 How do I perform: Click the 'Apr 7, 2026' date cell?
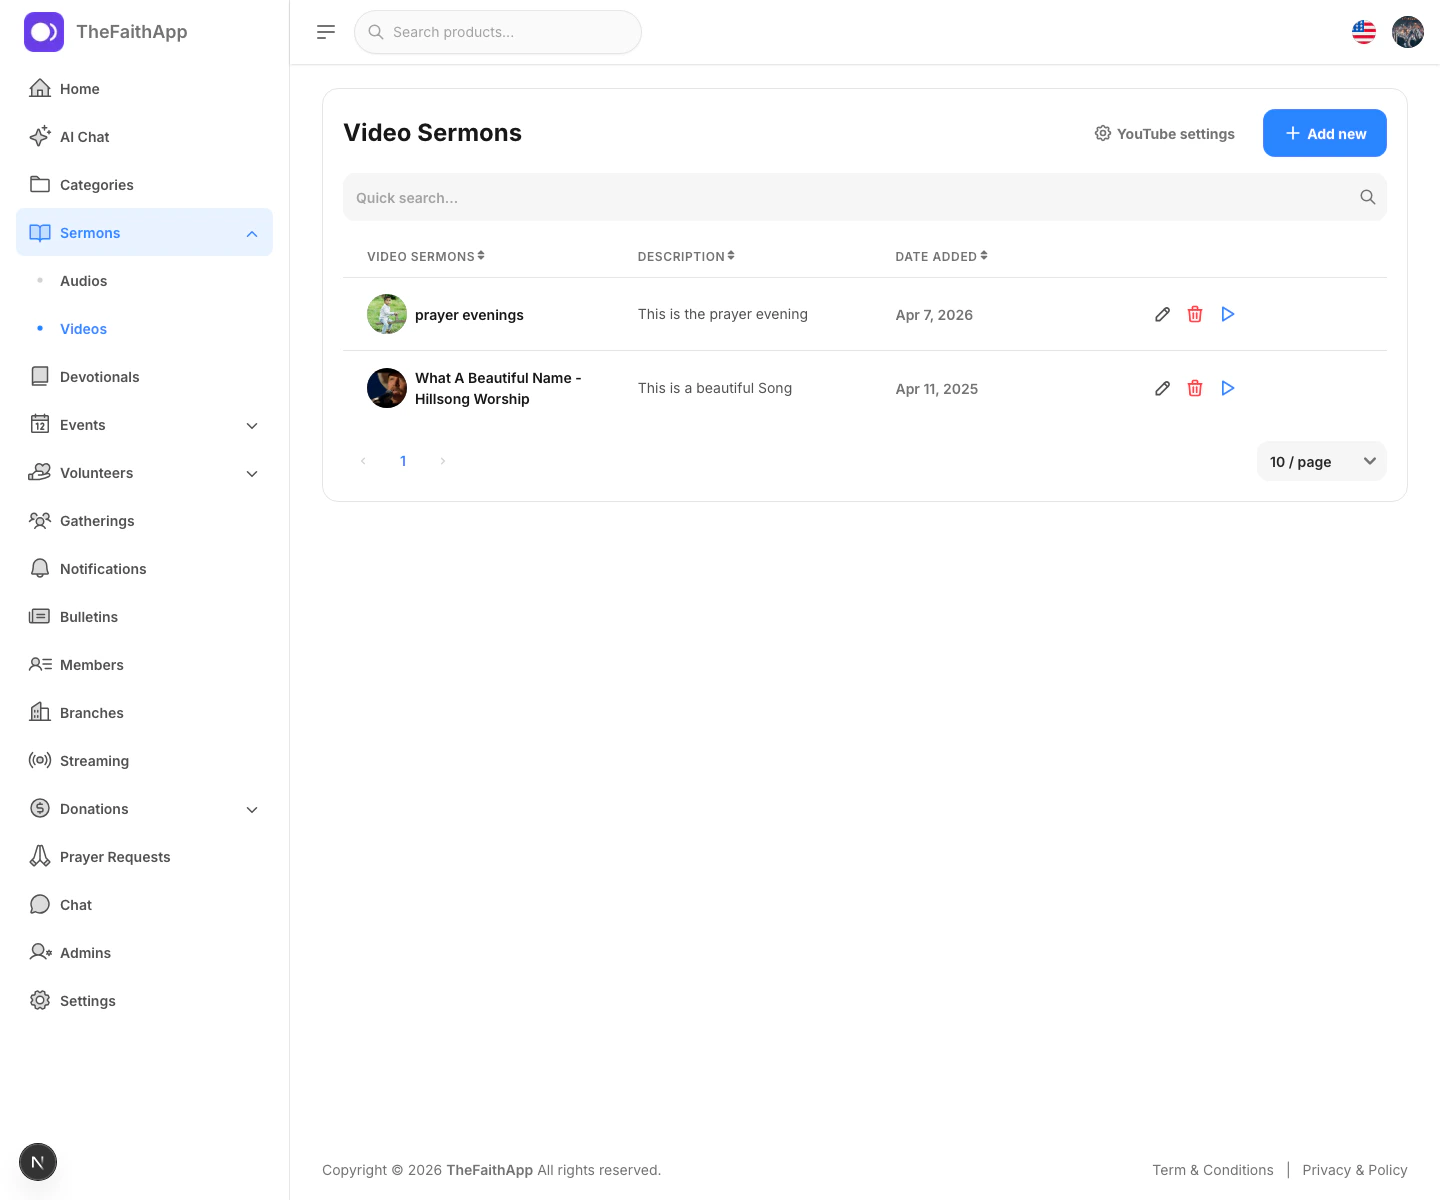pyautogui.click(x=934, y=315)
